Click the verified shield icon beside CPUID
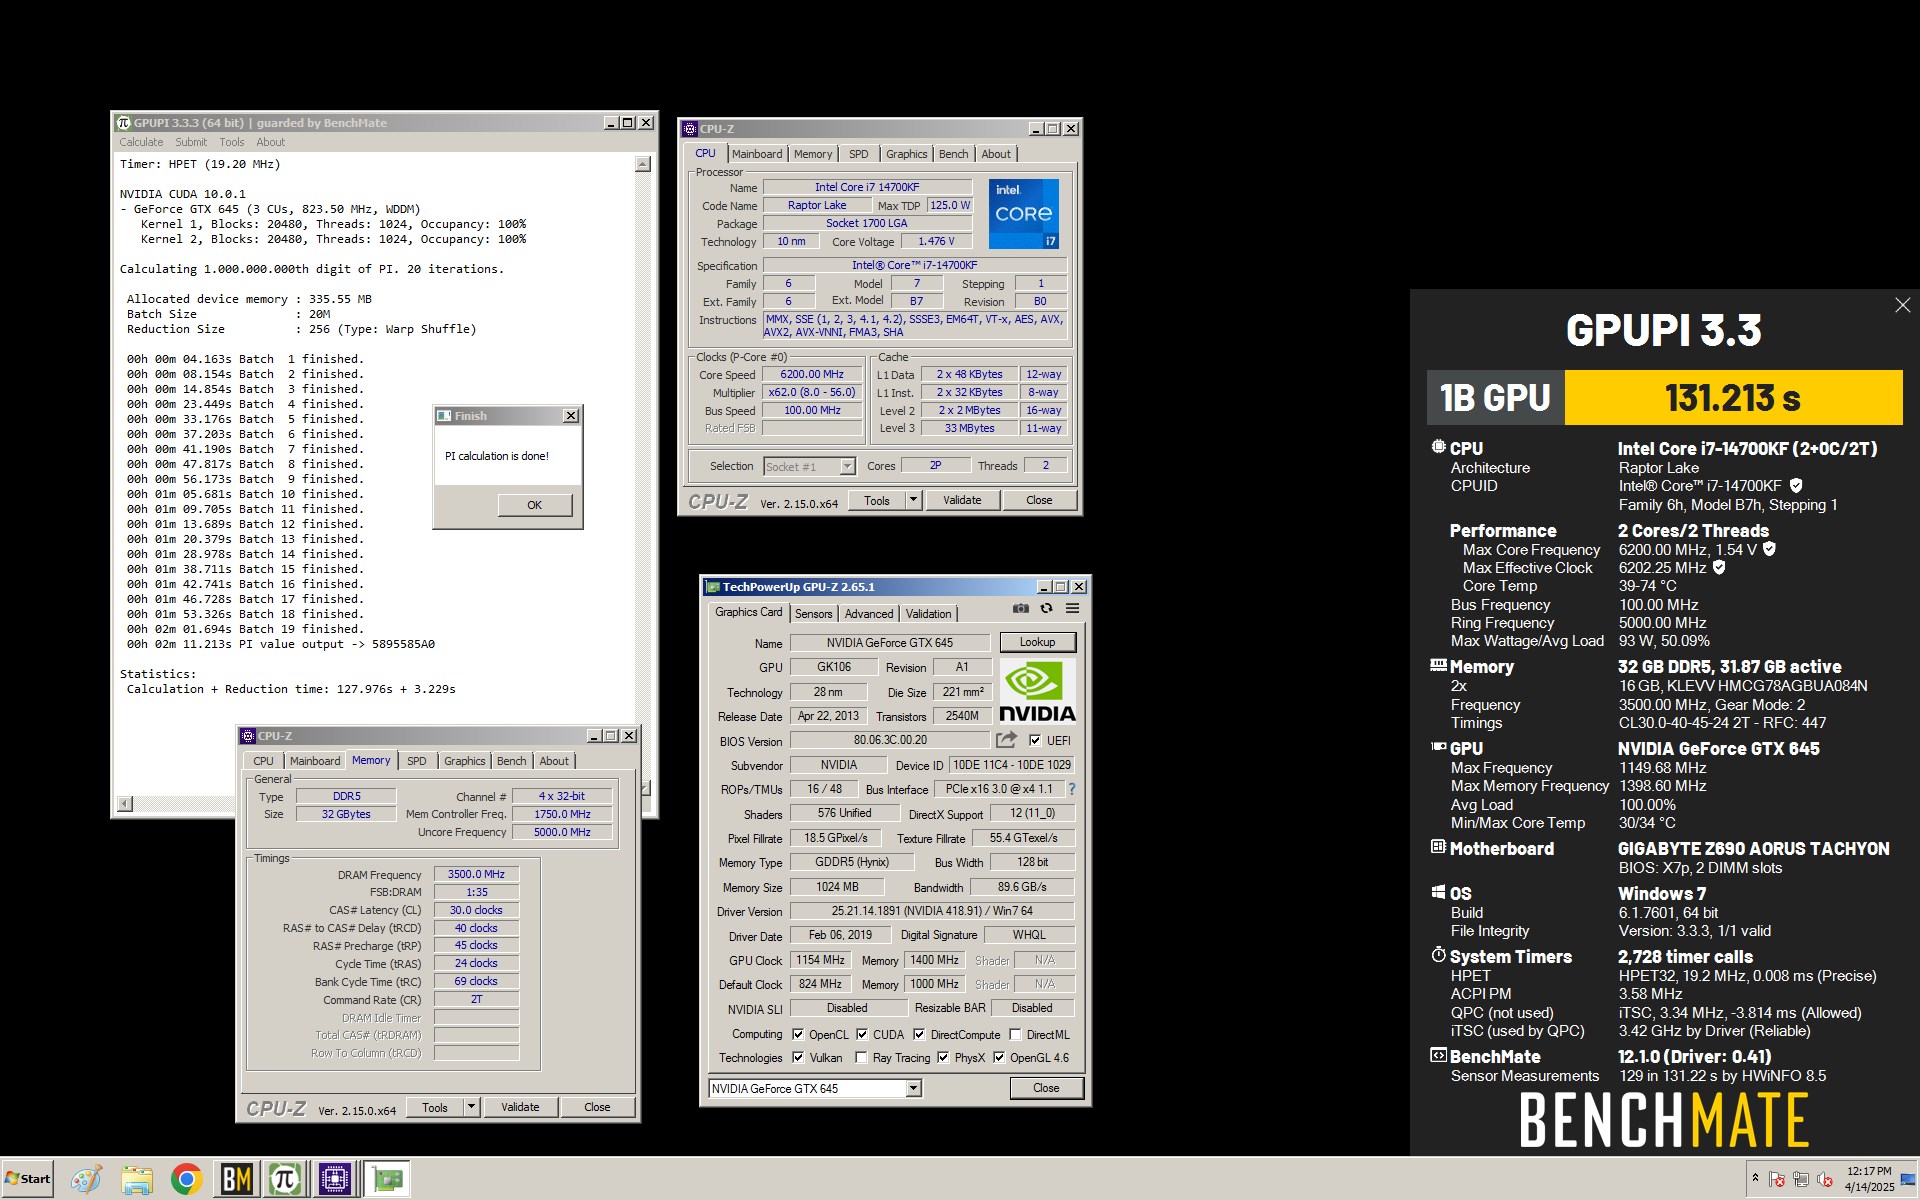 (x=1796, y=486)
